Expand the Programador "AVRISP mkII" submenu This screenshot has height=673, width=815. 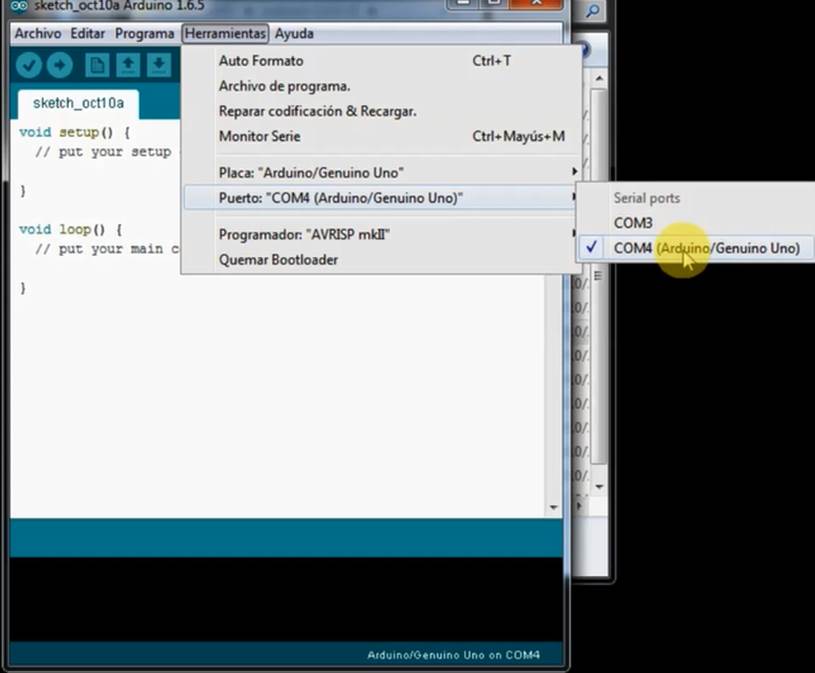pyautogui.click(x=382, y=234)
